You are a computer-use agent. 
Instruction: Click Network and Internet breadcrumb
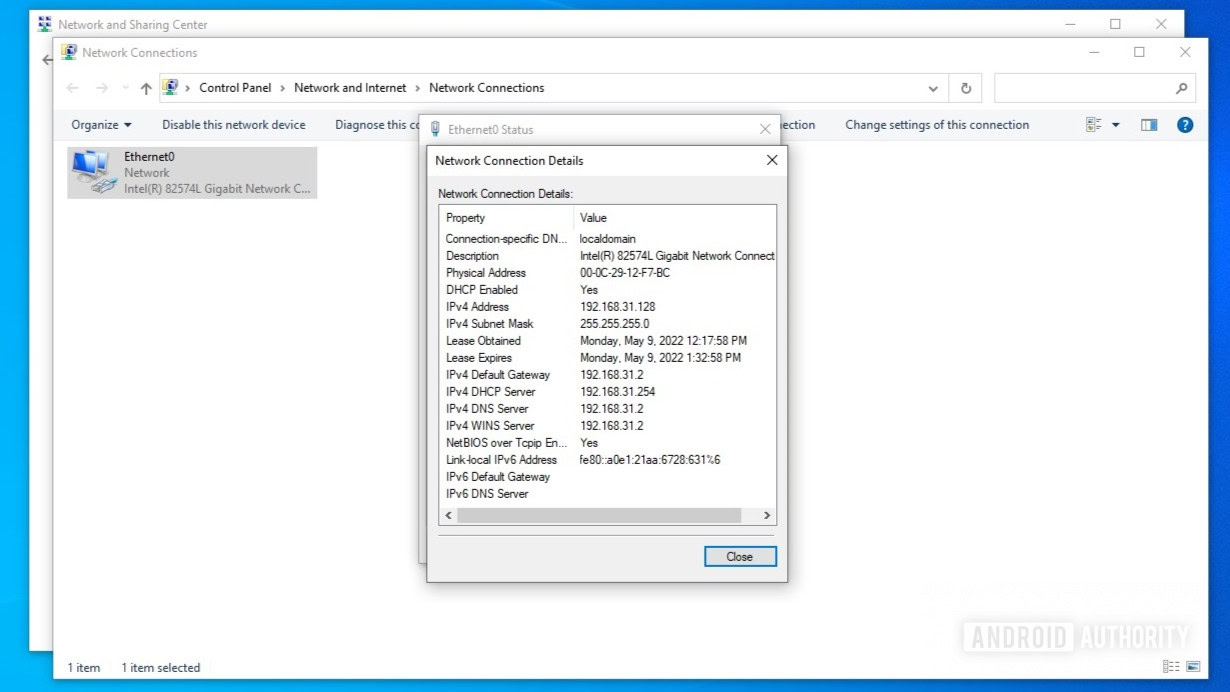point(350,88)
